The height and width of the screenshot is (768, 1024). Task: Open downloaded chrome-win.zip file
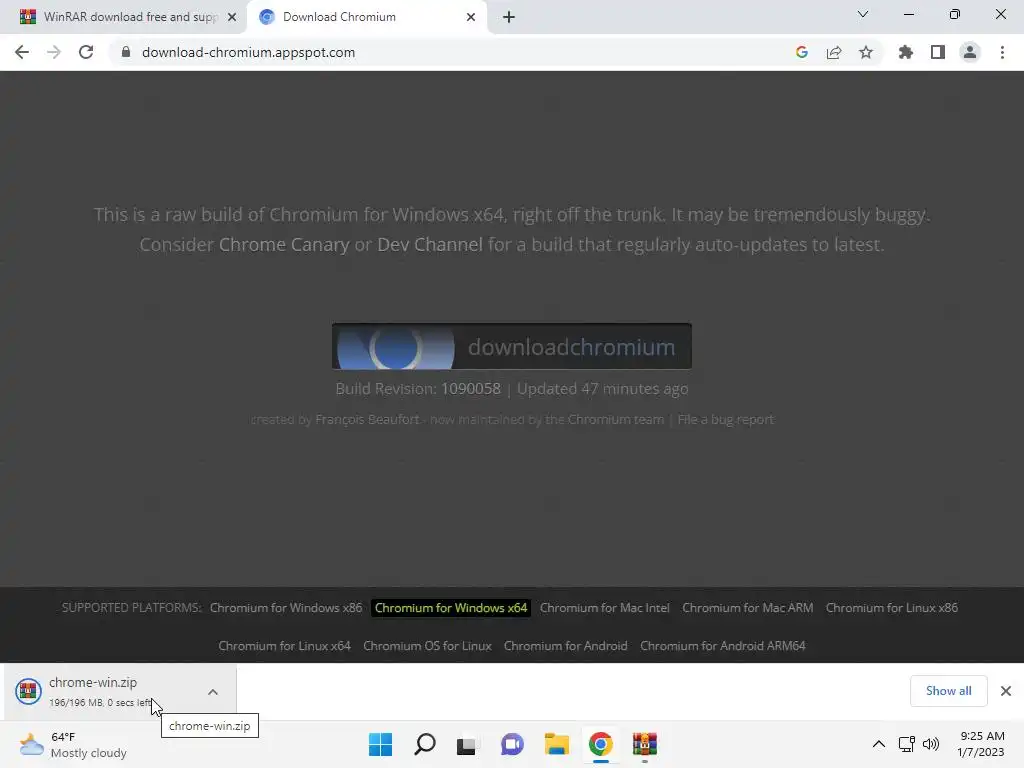[x=98, y=692]
